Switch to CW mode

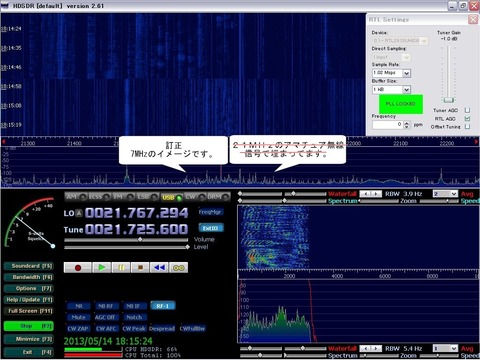point(195,197)
